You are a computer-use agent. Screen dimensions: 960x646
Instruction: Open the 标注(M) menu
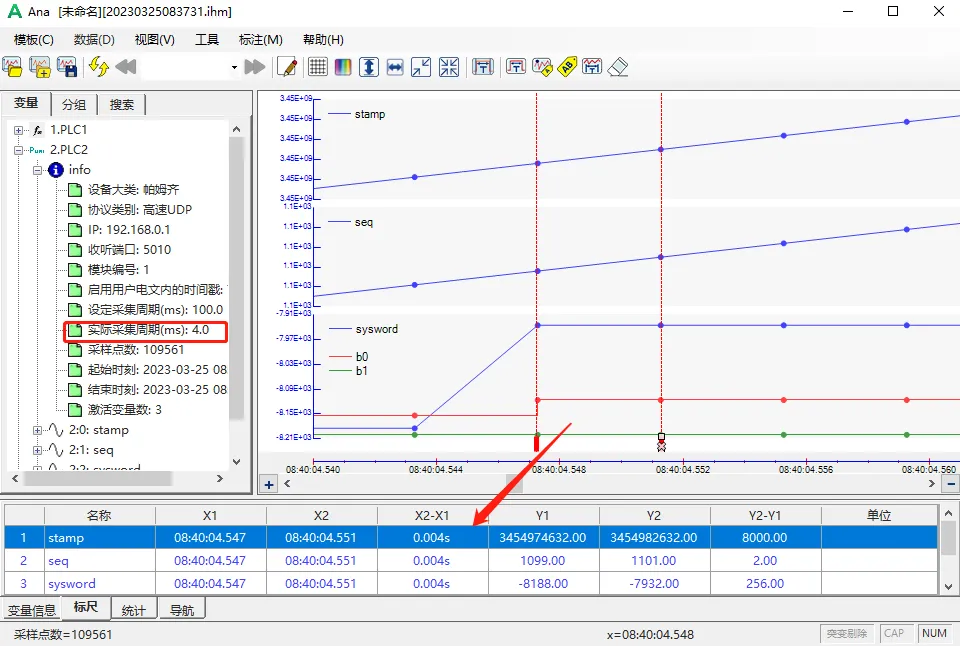[x=261, y=40]
